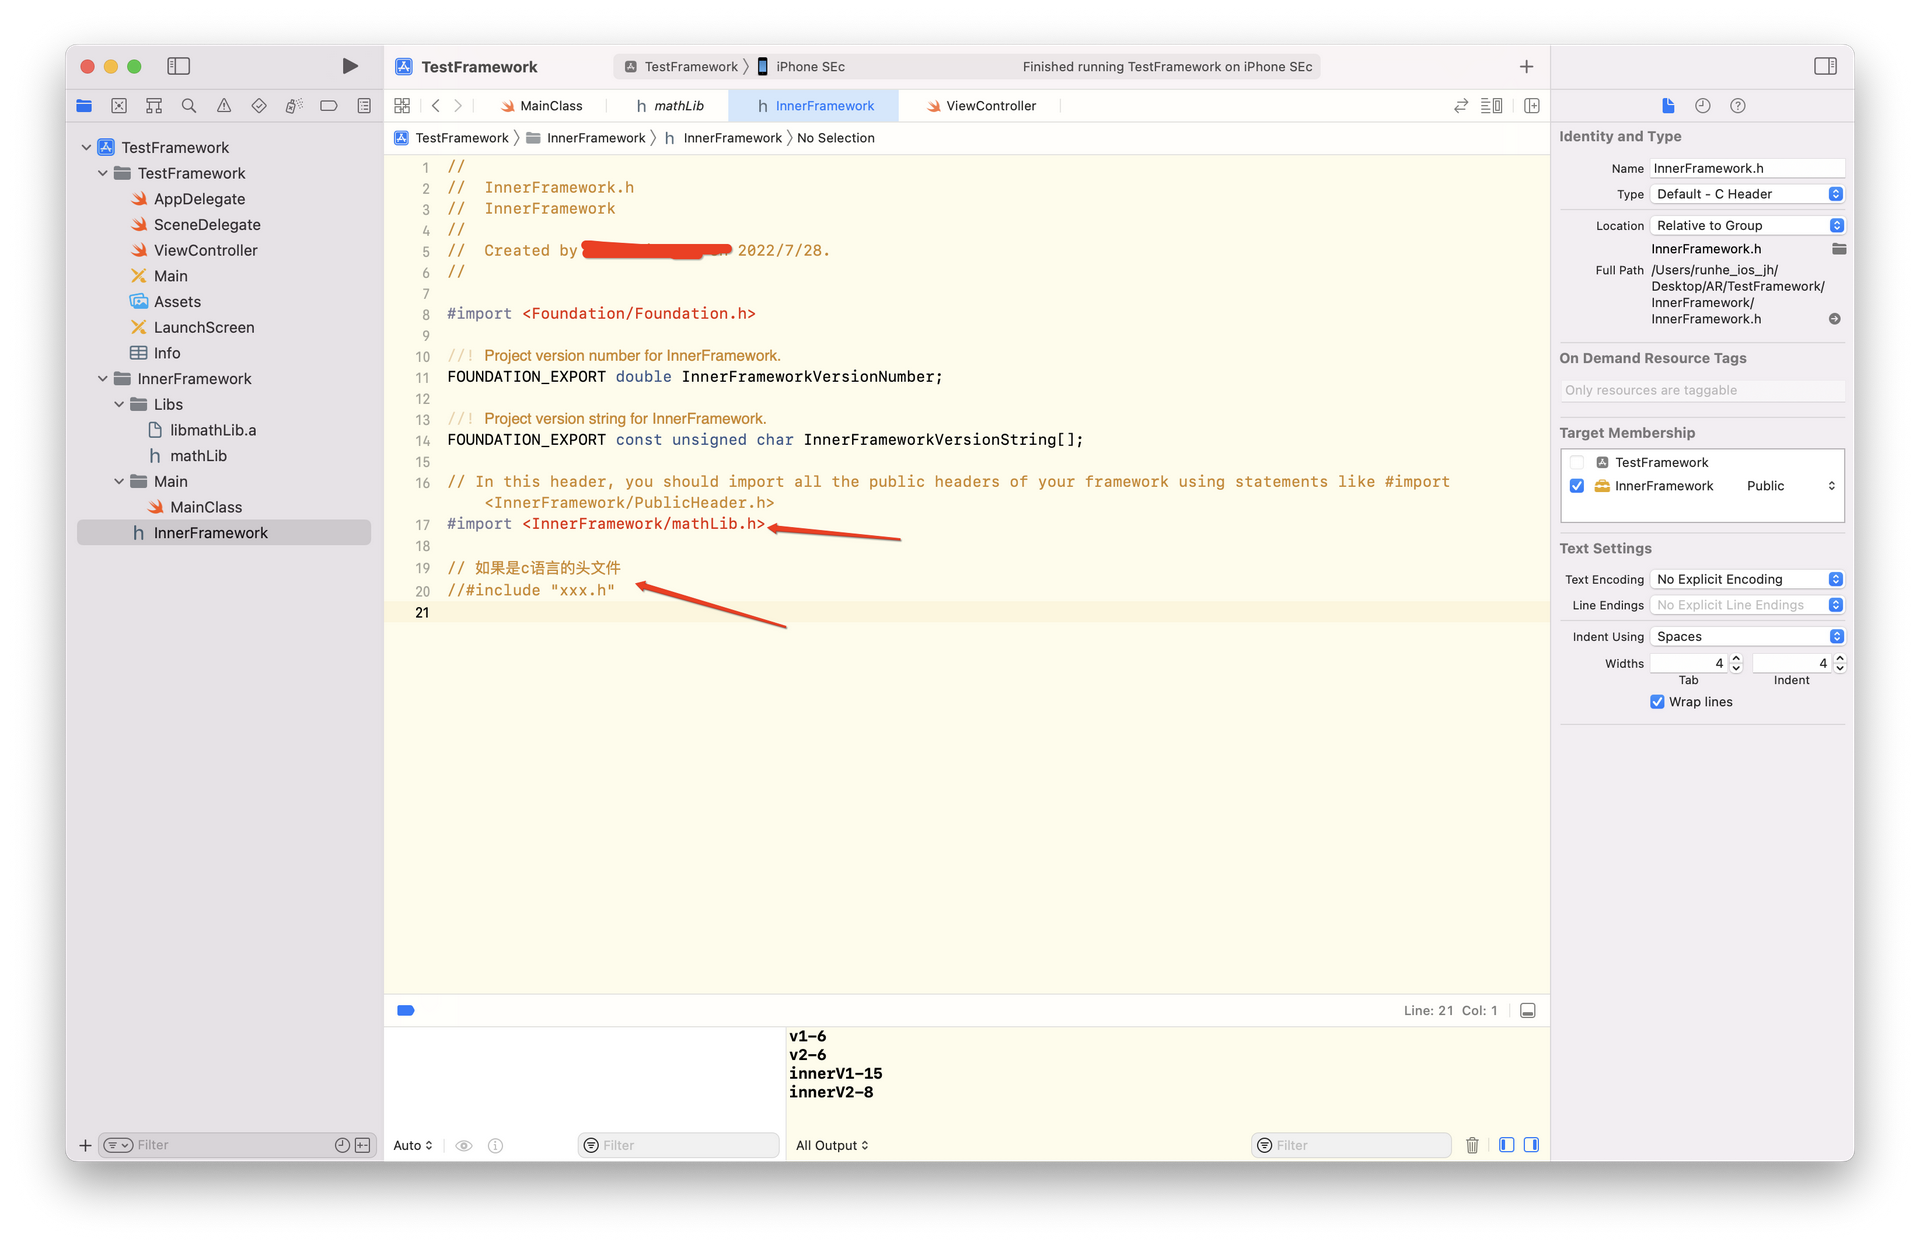Image resolution: width=1920 pixels, height=1248 pixels.
Task: Open Line Endings dropdown
Action: [1747, 606]
